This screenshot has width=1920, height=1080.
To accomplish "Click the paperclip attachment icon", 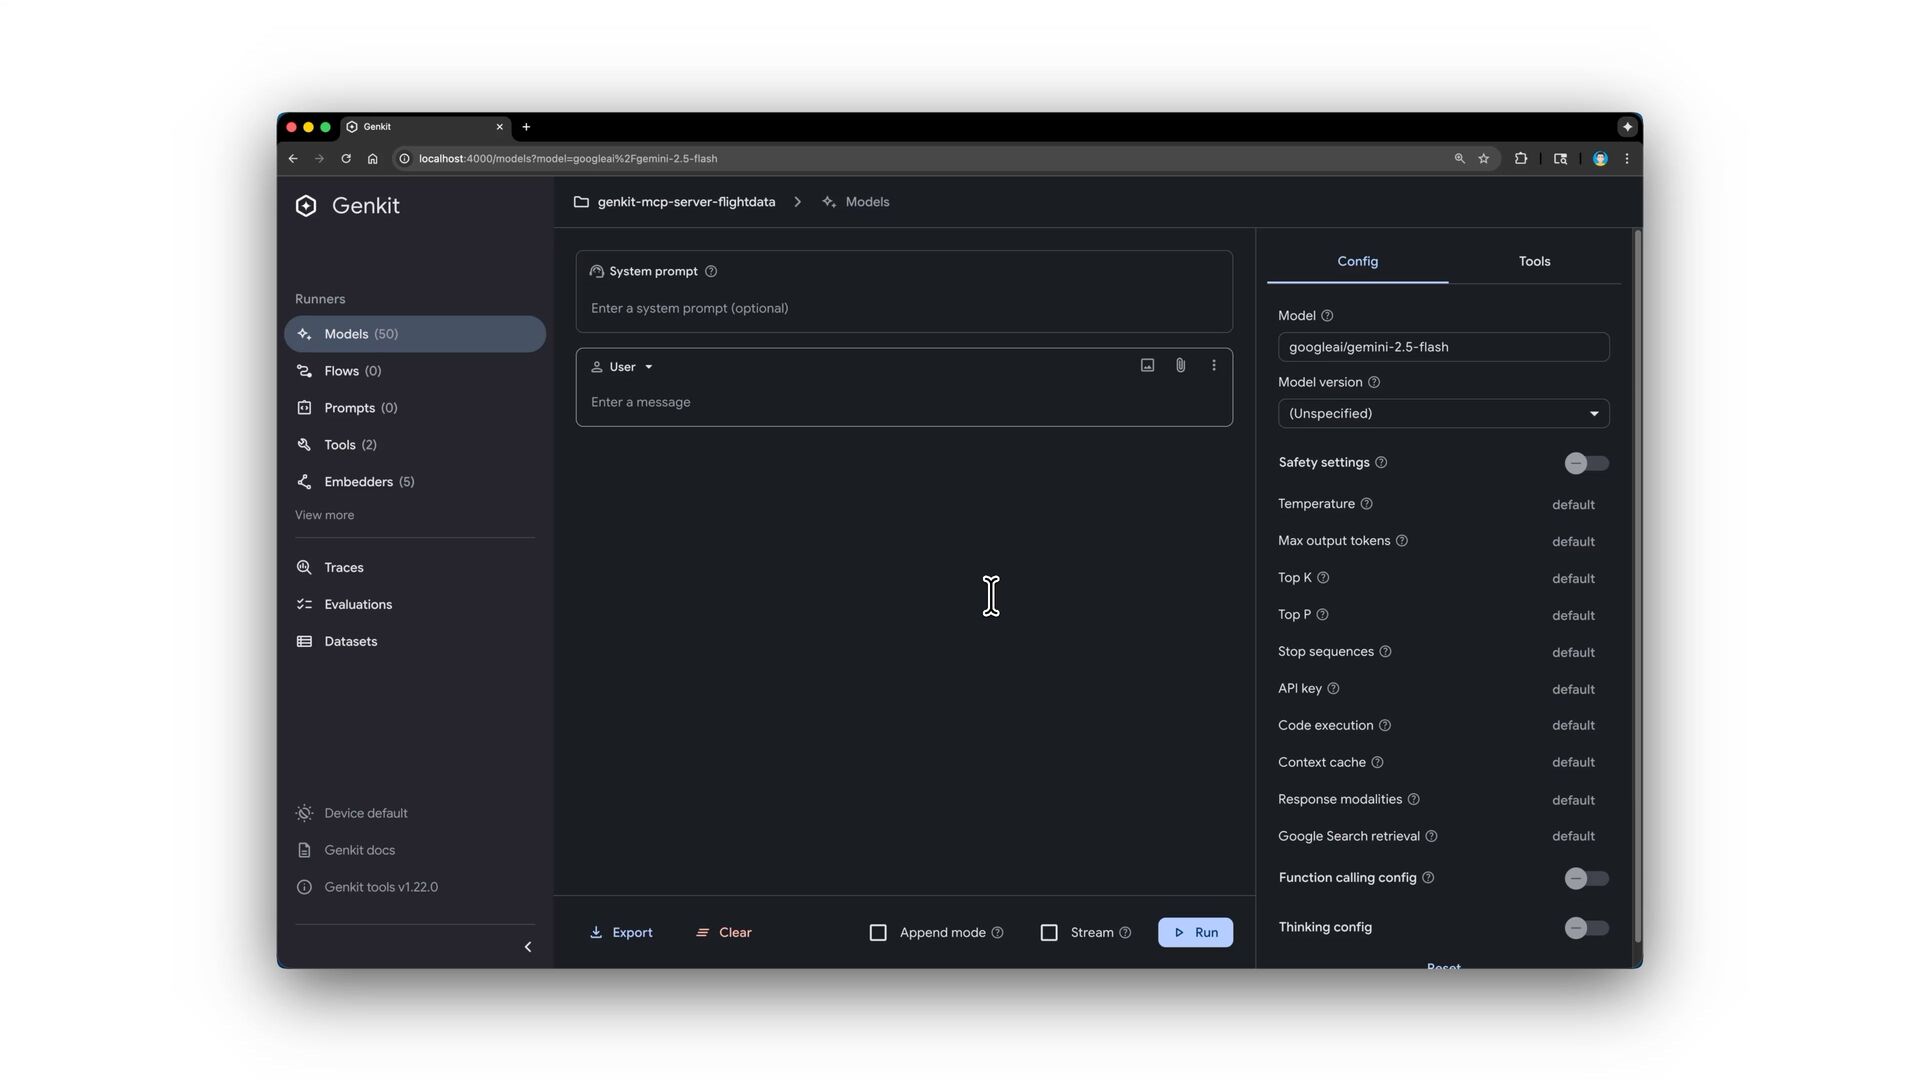I will pos(1180,366).
